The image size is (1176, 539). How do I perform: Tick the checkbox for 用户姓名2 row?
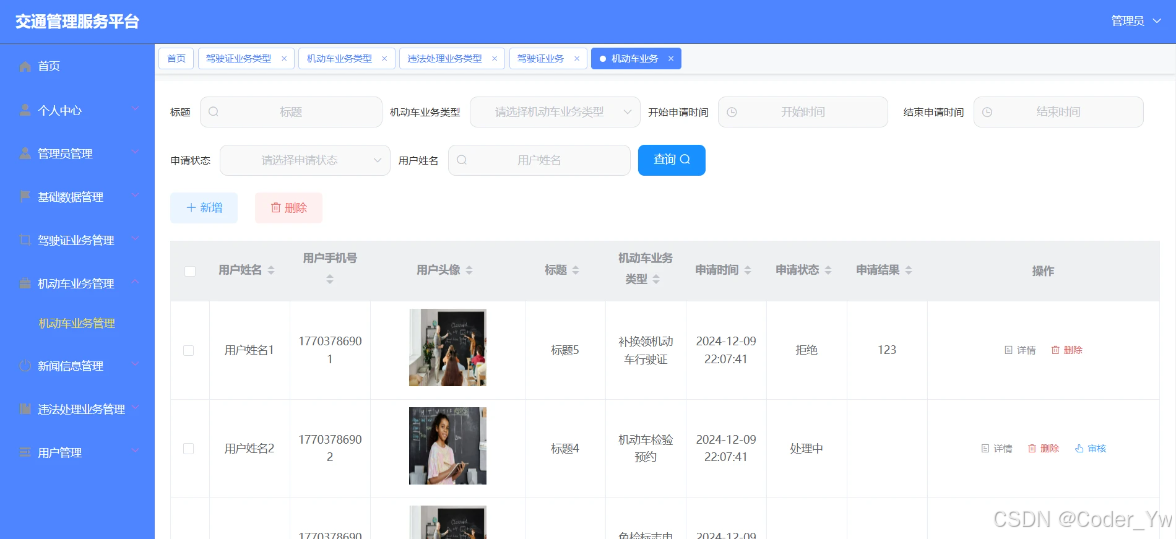point(188,448)
